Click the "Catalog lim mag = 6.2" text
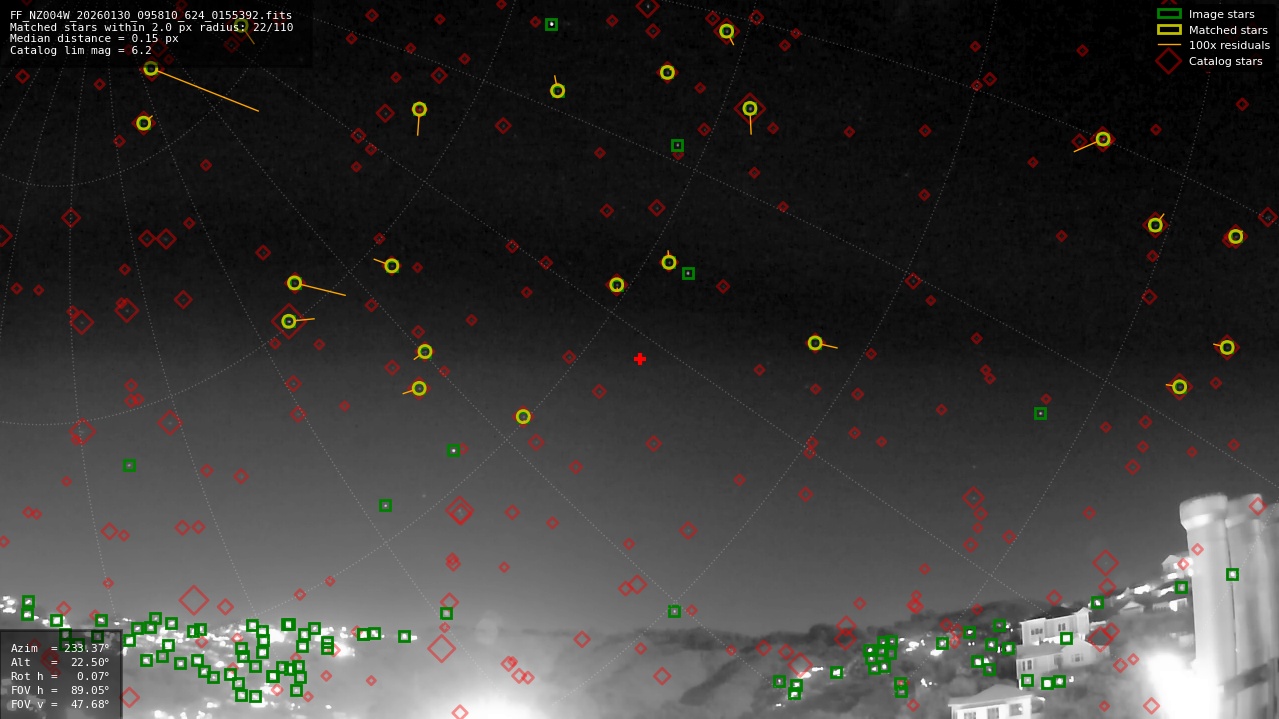The height and width of the screenshot is (719, 1279). 81,50
